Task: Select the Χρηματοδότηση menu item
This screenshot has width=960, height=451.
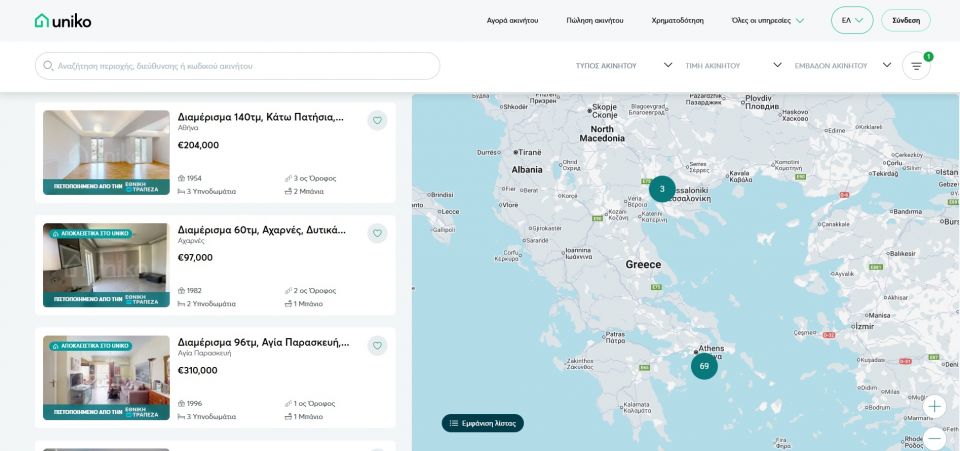Action: click(x=677, y=20)
